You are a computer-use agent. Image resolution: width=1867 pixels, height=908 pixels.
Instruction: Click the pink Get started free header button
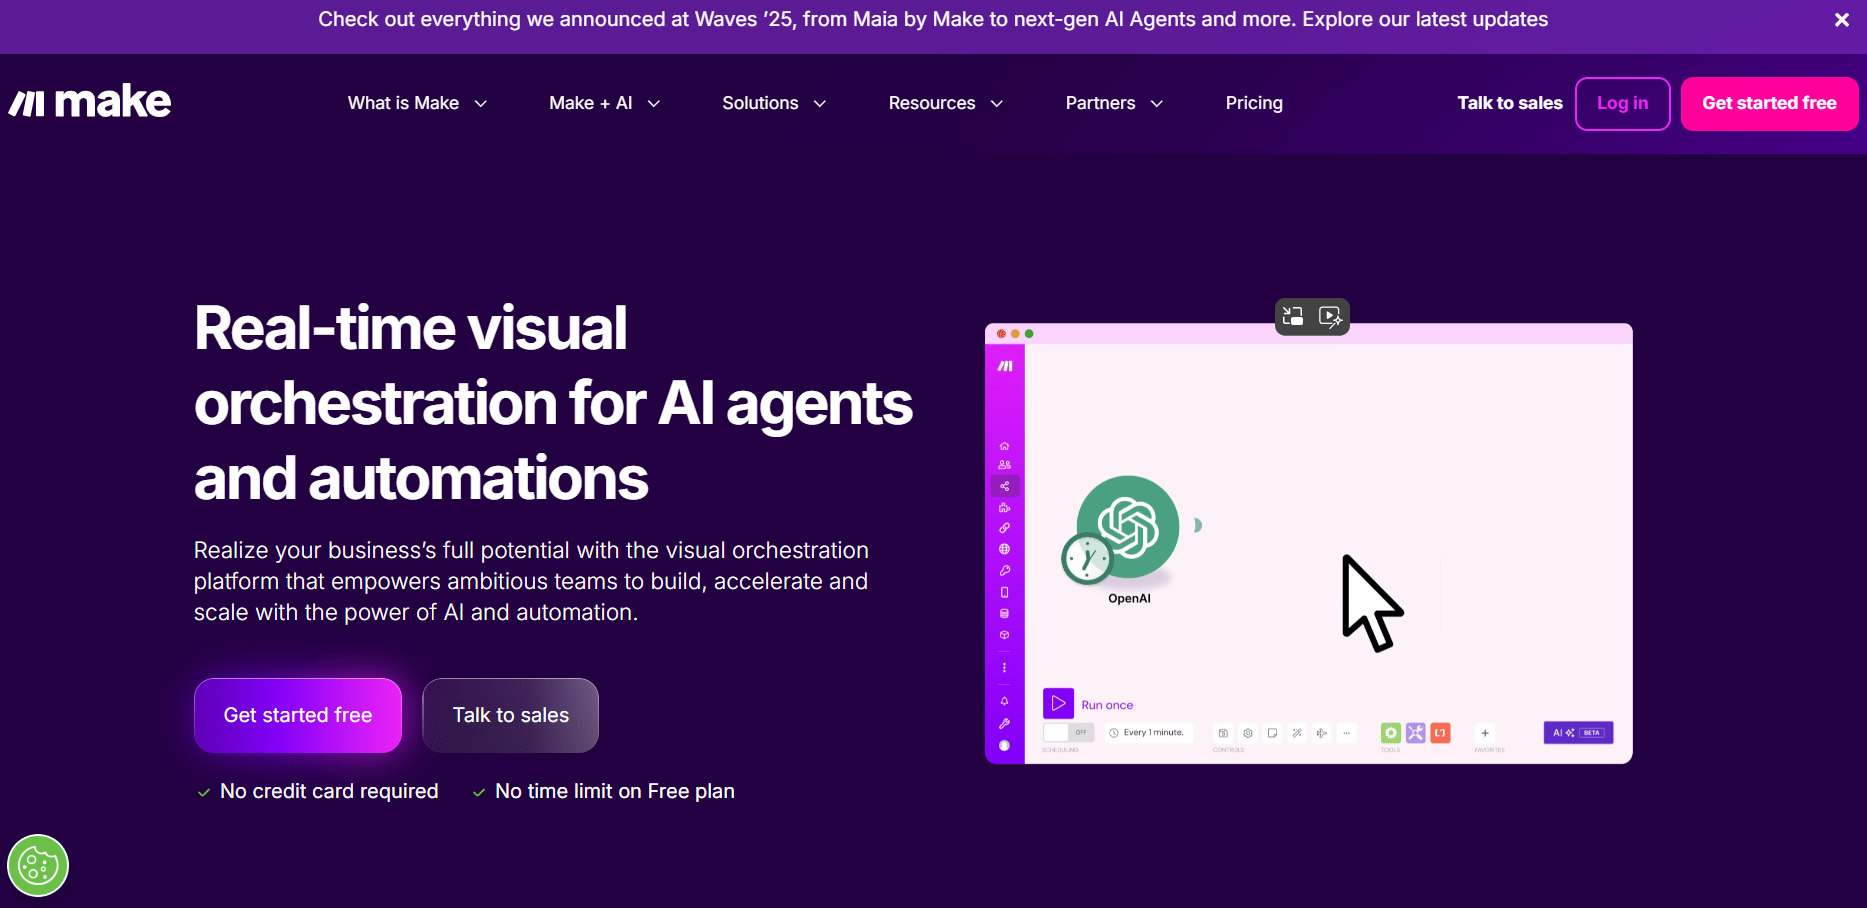1769,104
